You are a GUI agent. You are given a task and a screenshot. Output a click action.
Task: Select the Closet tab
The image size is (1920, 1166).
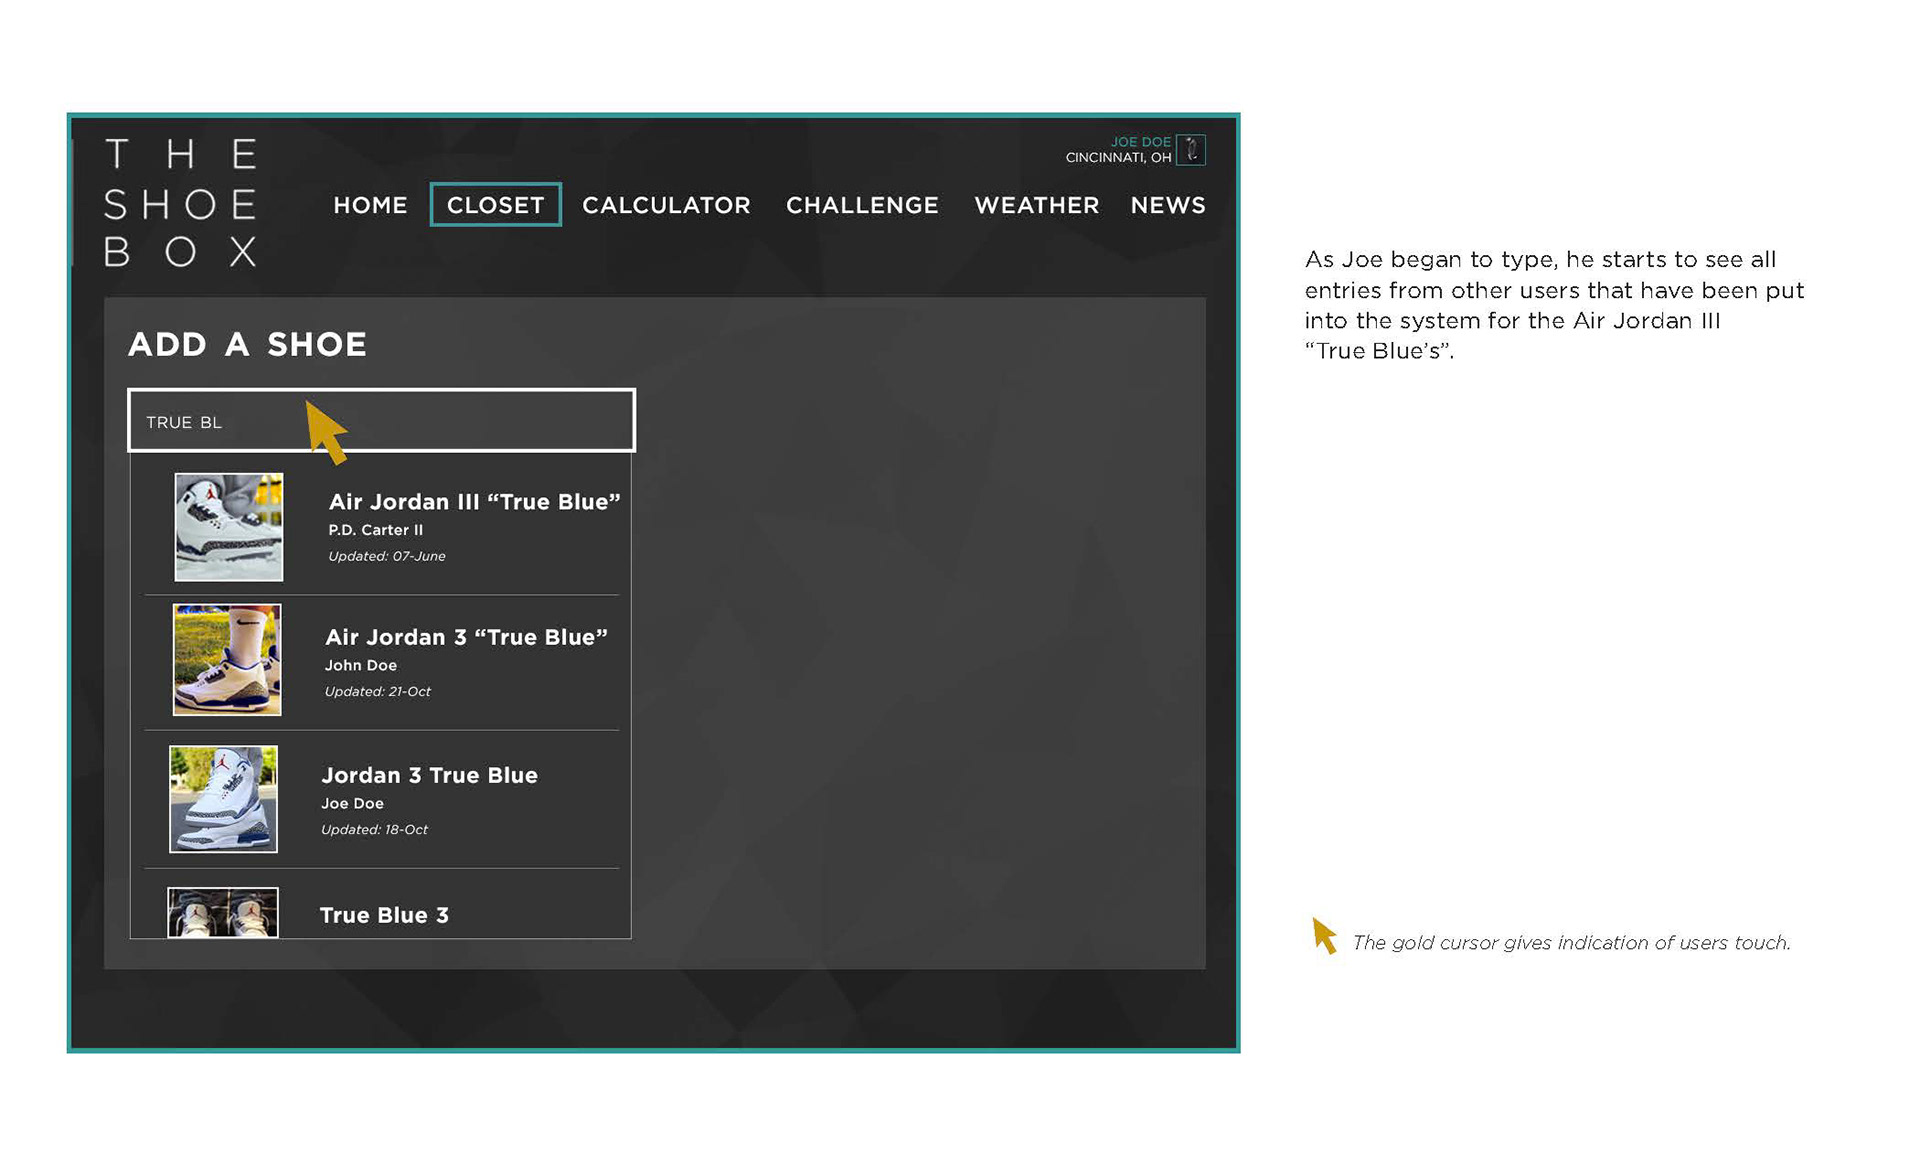pos(495,205)
